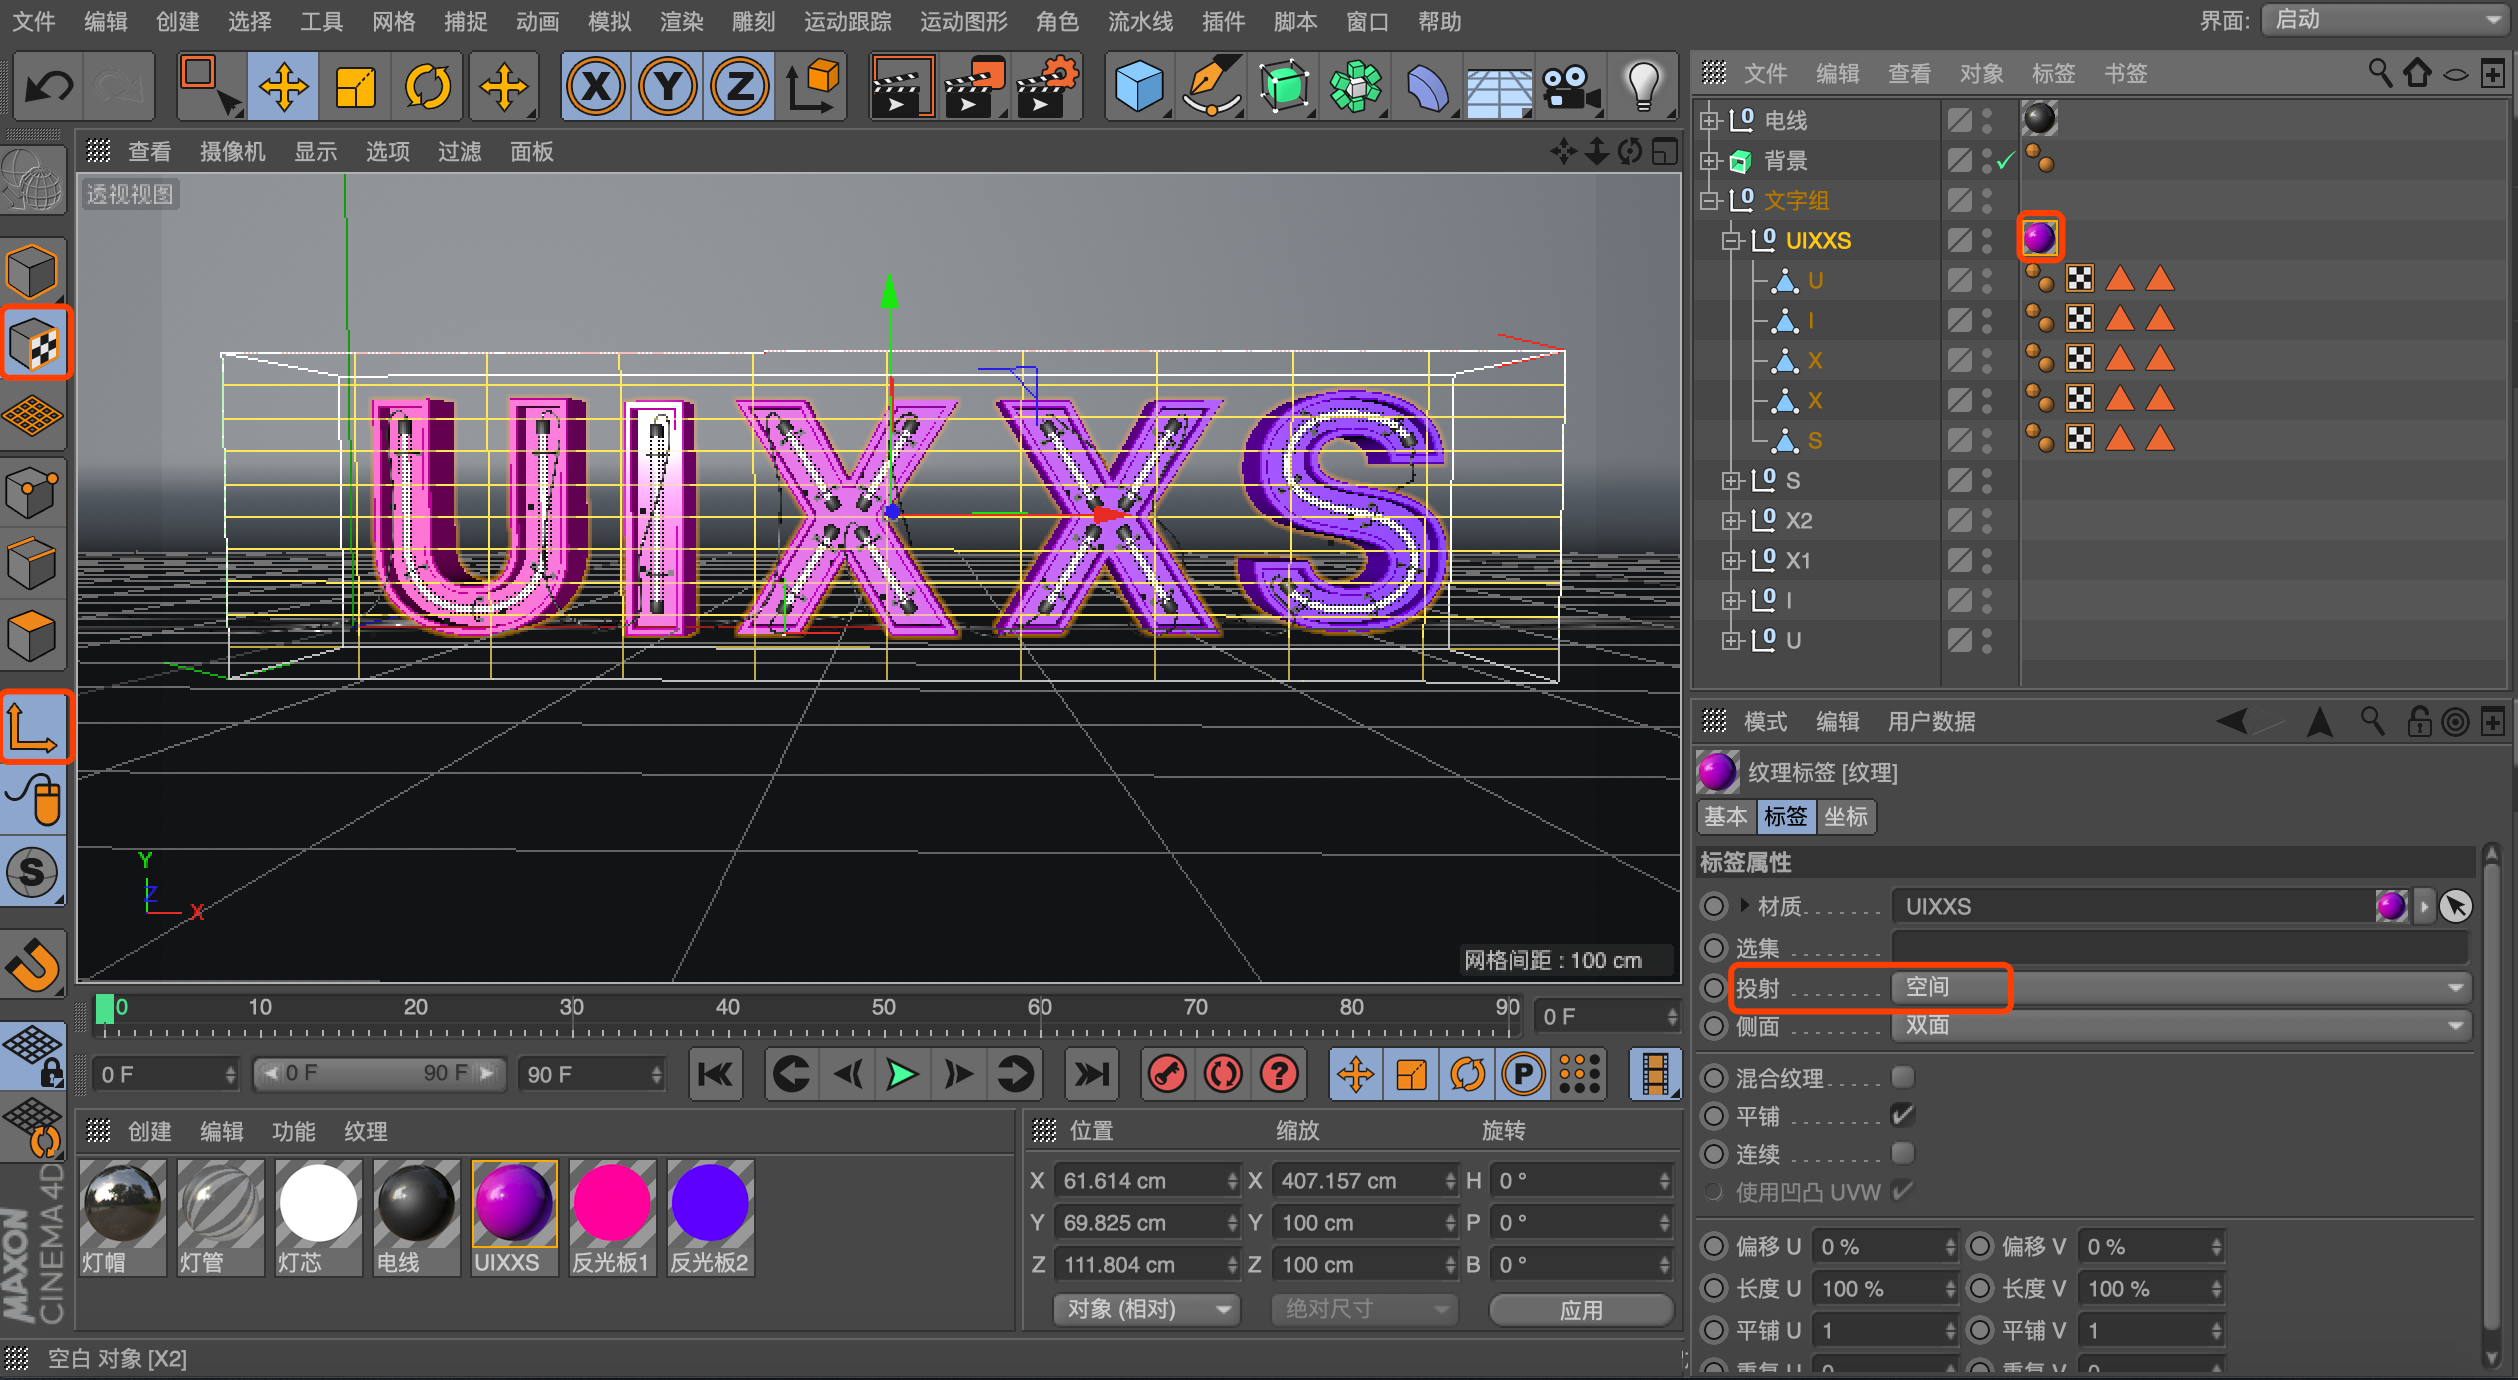Enable Texture mode in left sidebar
The image size is (2518, 1380).
coord(35,344)
